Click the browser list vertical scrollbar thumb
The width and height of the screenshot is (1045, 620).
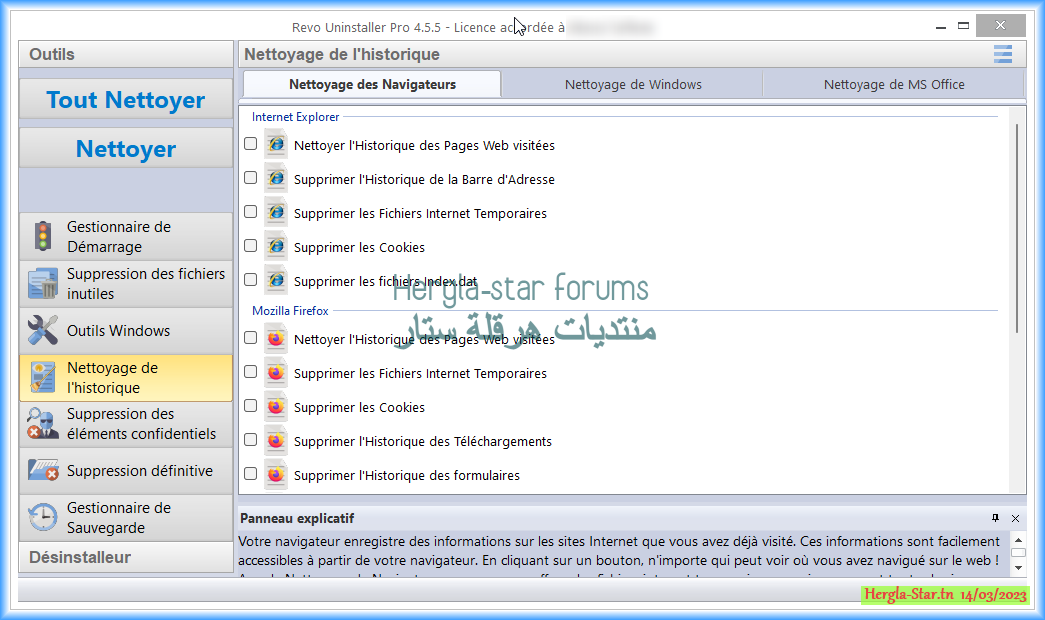[x=1017, y=228]
